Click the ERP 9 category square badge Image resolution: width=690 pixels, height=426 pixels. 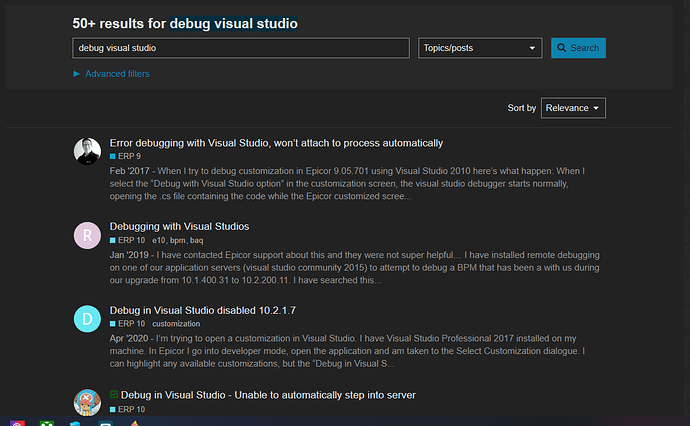(112, 156)
